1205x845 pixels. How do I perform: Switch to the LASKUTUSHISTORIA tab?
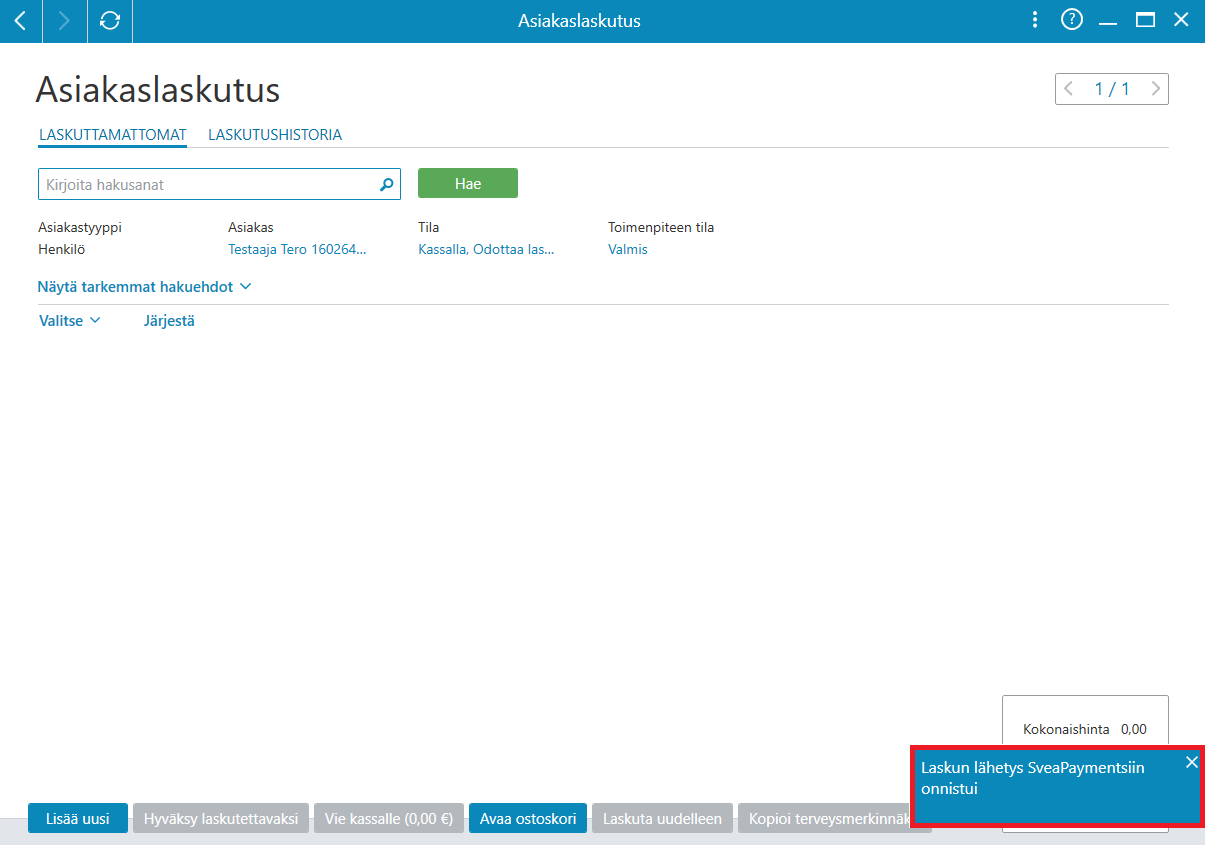click(275, 135)
